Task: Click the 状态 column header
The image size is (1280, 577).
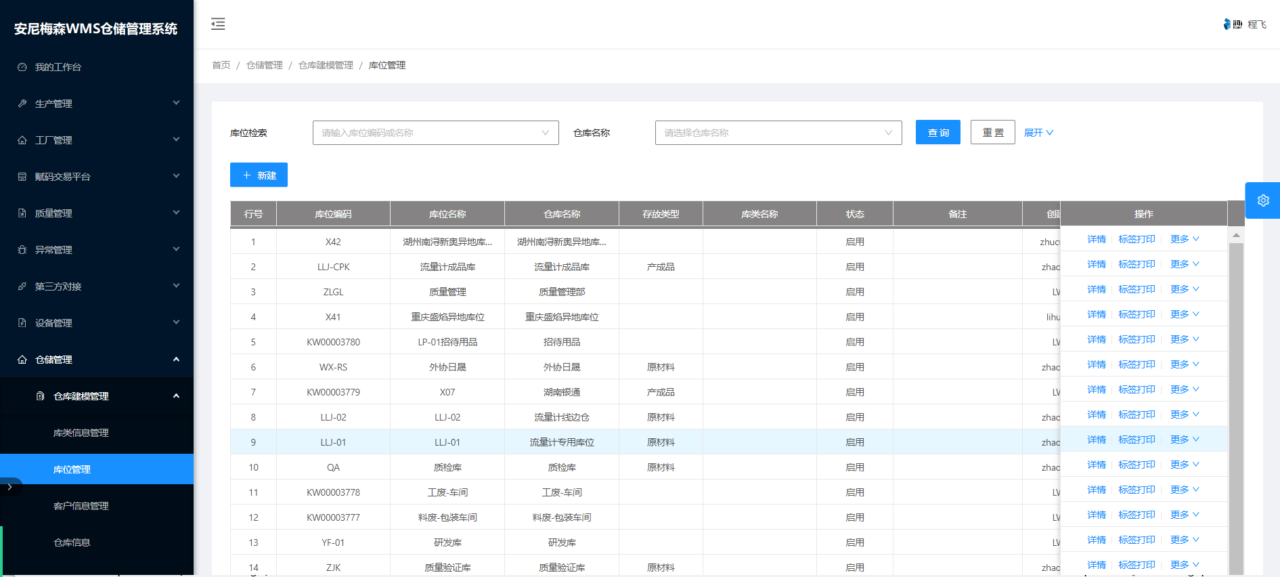Action: [x=855, y=214]
